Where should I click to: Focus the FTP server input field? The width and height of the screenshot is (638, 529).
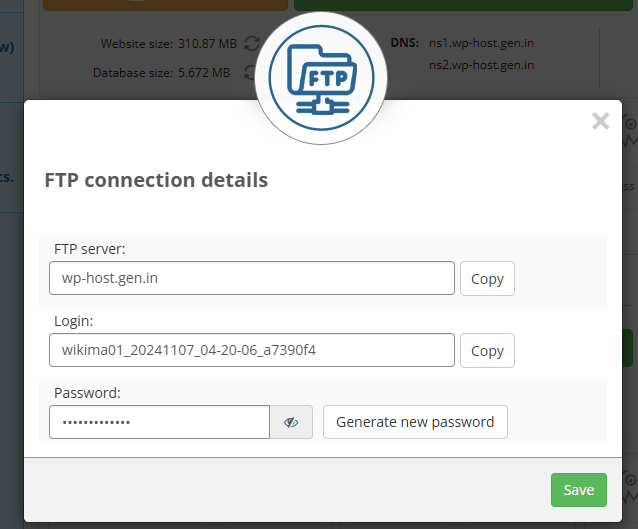click(251, 278)
